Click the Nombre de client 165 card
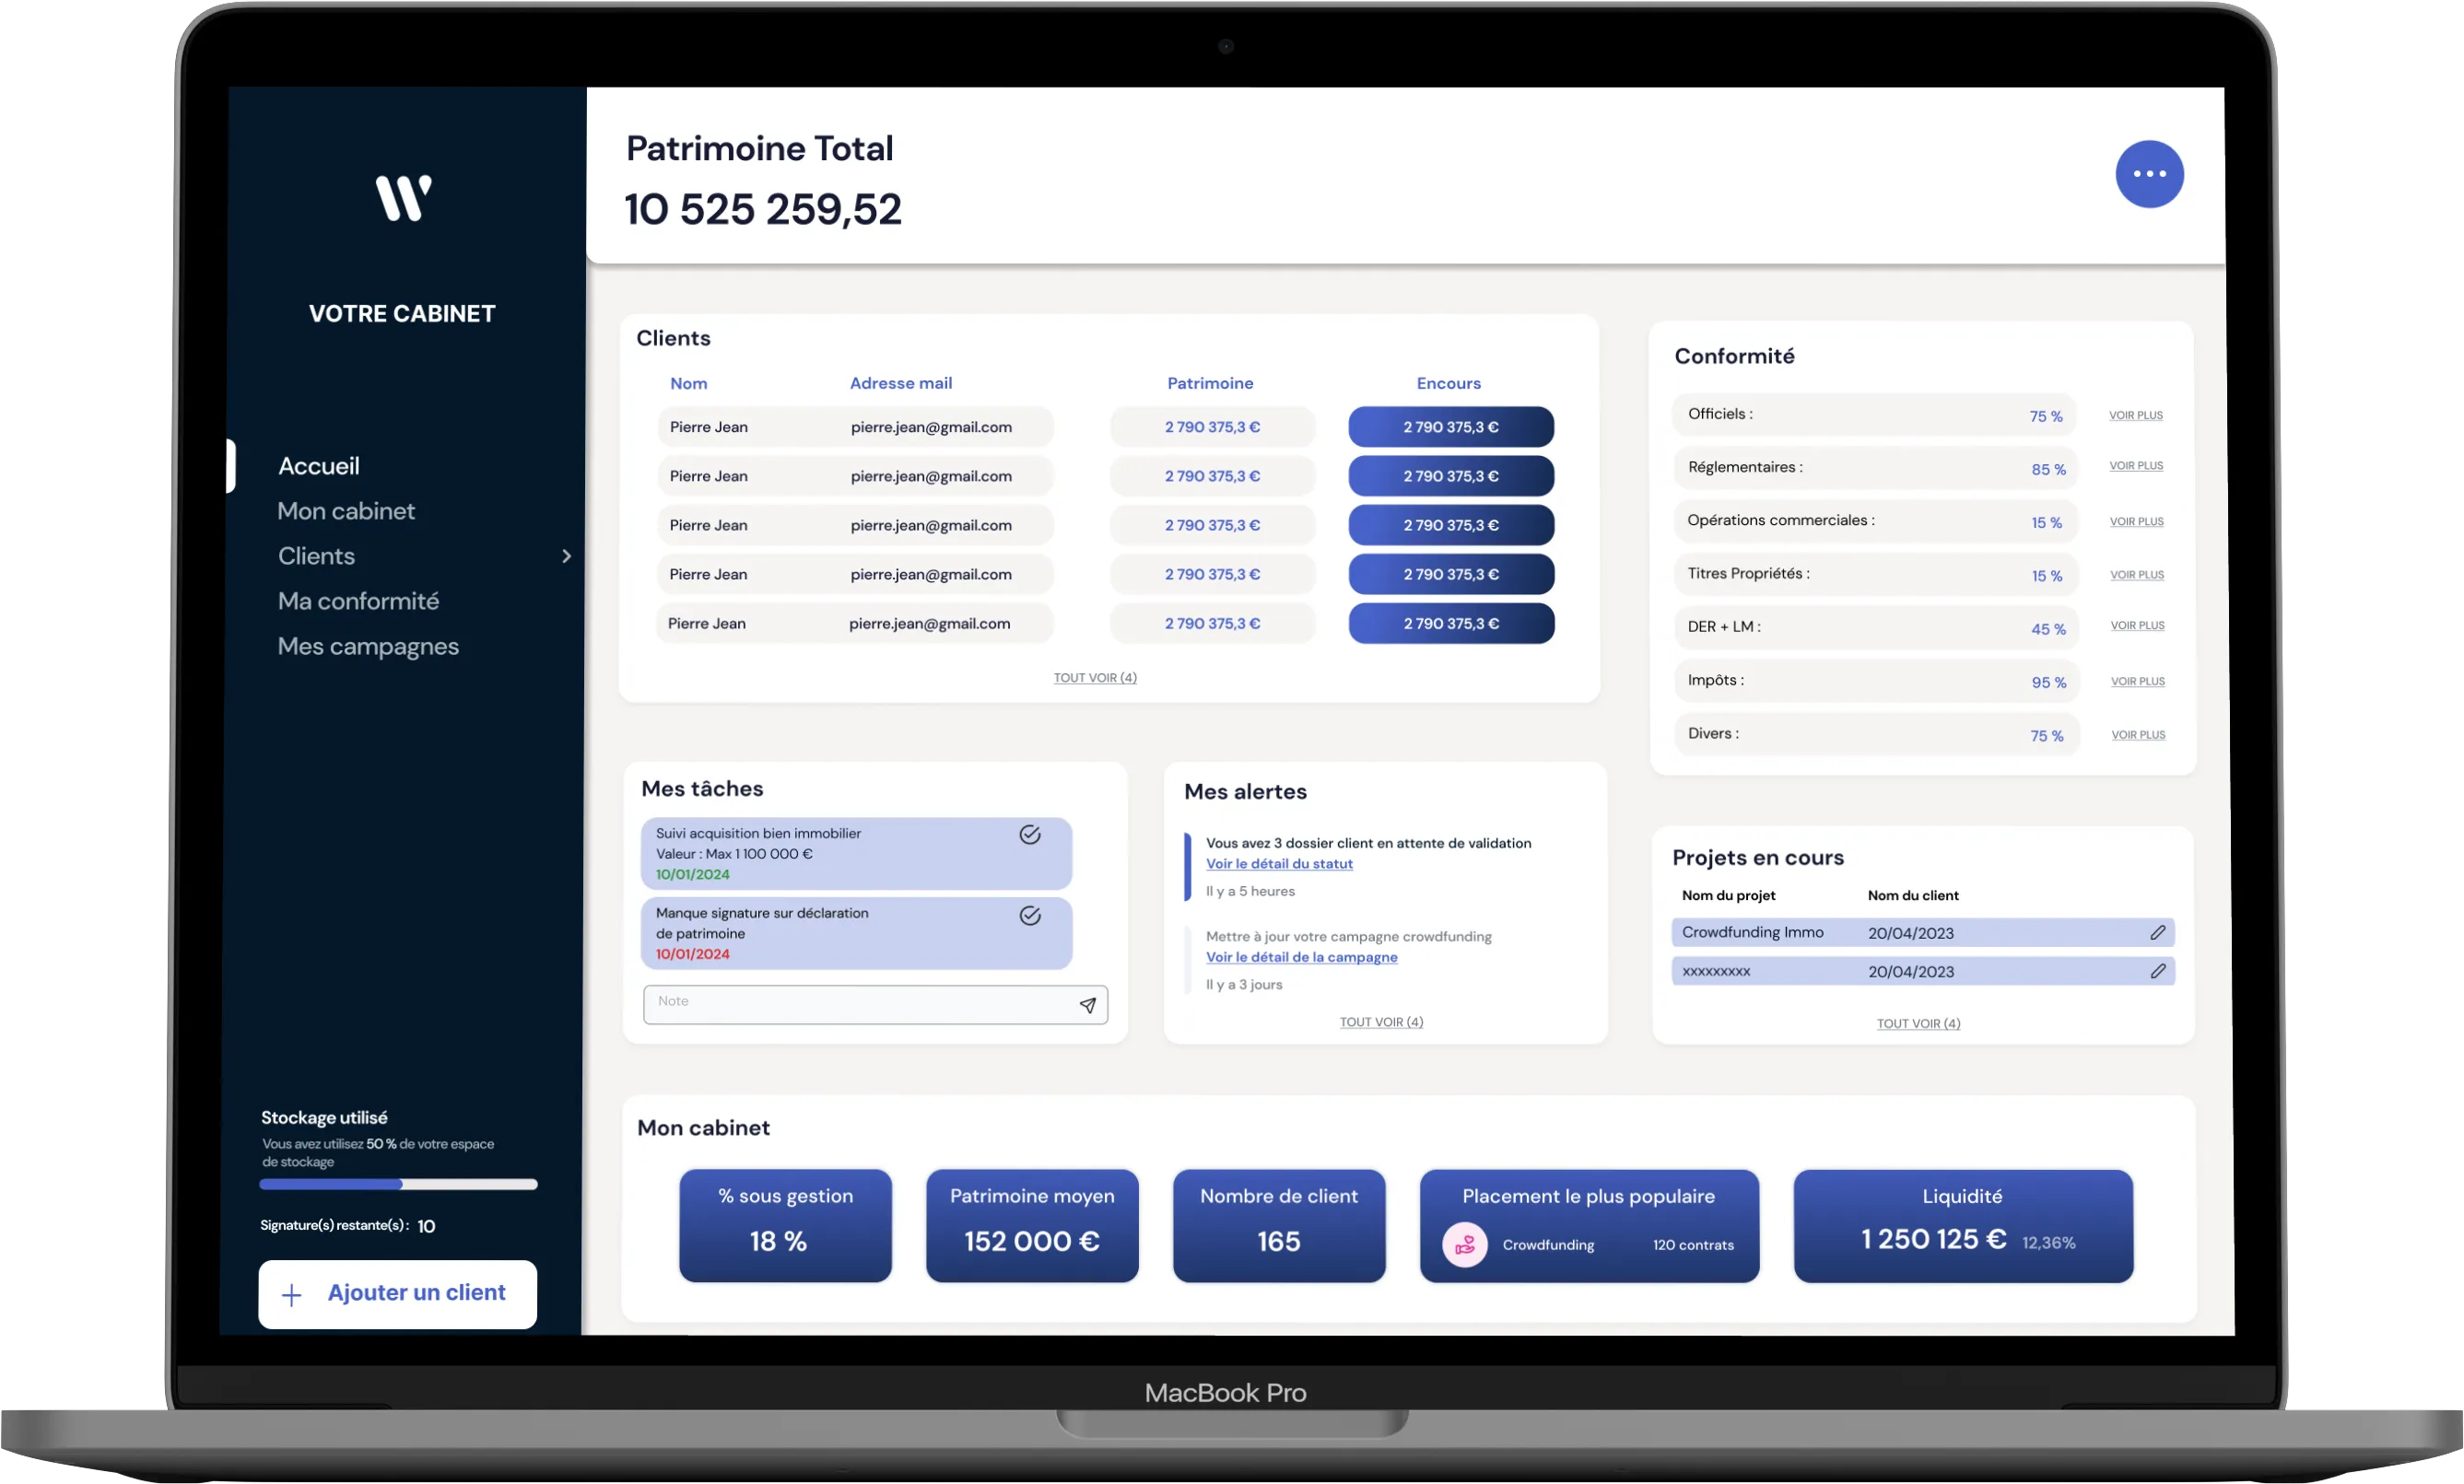2464x1484 pixels. pyautogui.click(x=1279, y=1226)
